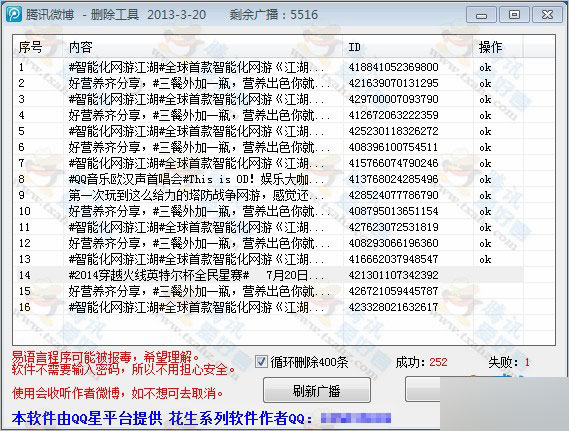Click red notice 使用会收听作者微博
This screenshot has height=431, width=569.
(x=117, y=393)
